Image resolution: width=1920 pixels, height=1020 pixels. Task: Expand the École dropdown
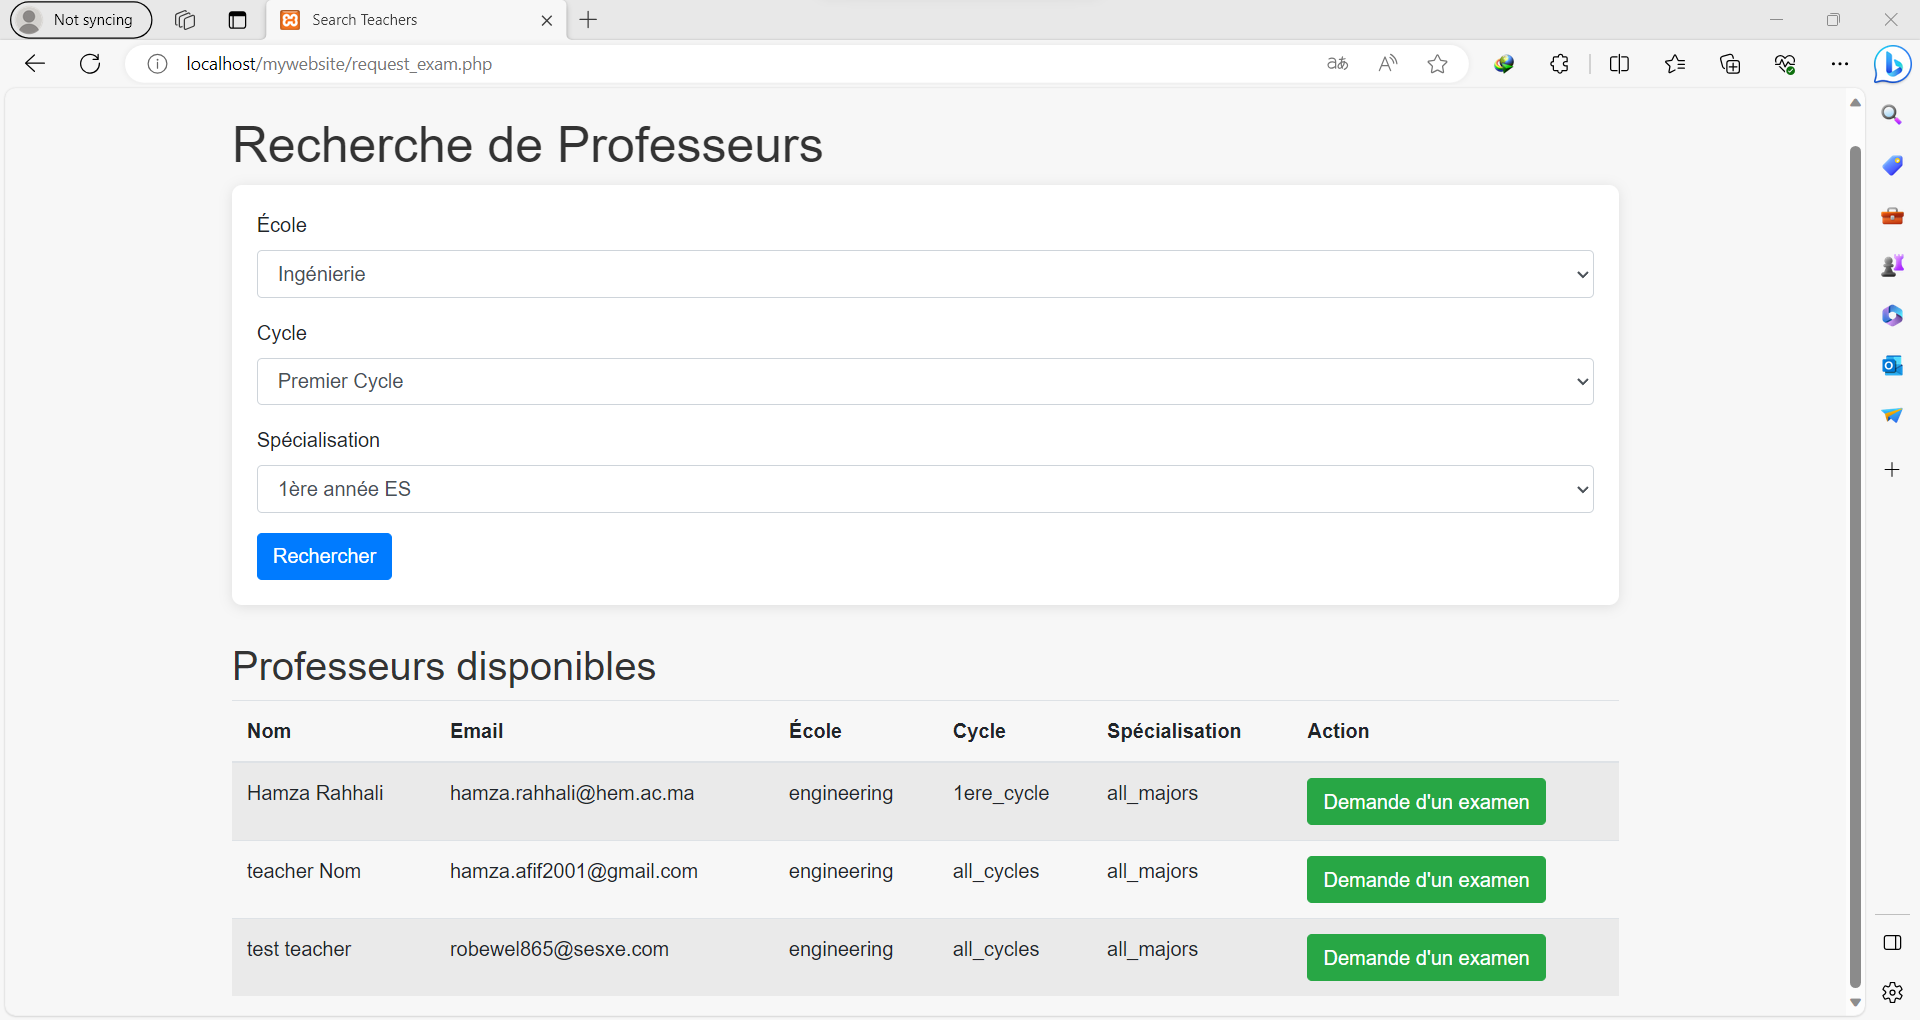[x=924, y=274]
